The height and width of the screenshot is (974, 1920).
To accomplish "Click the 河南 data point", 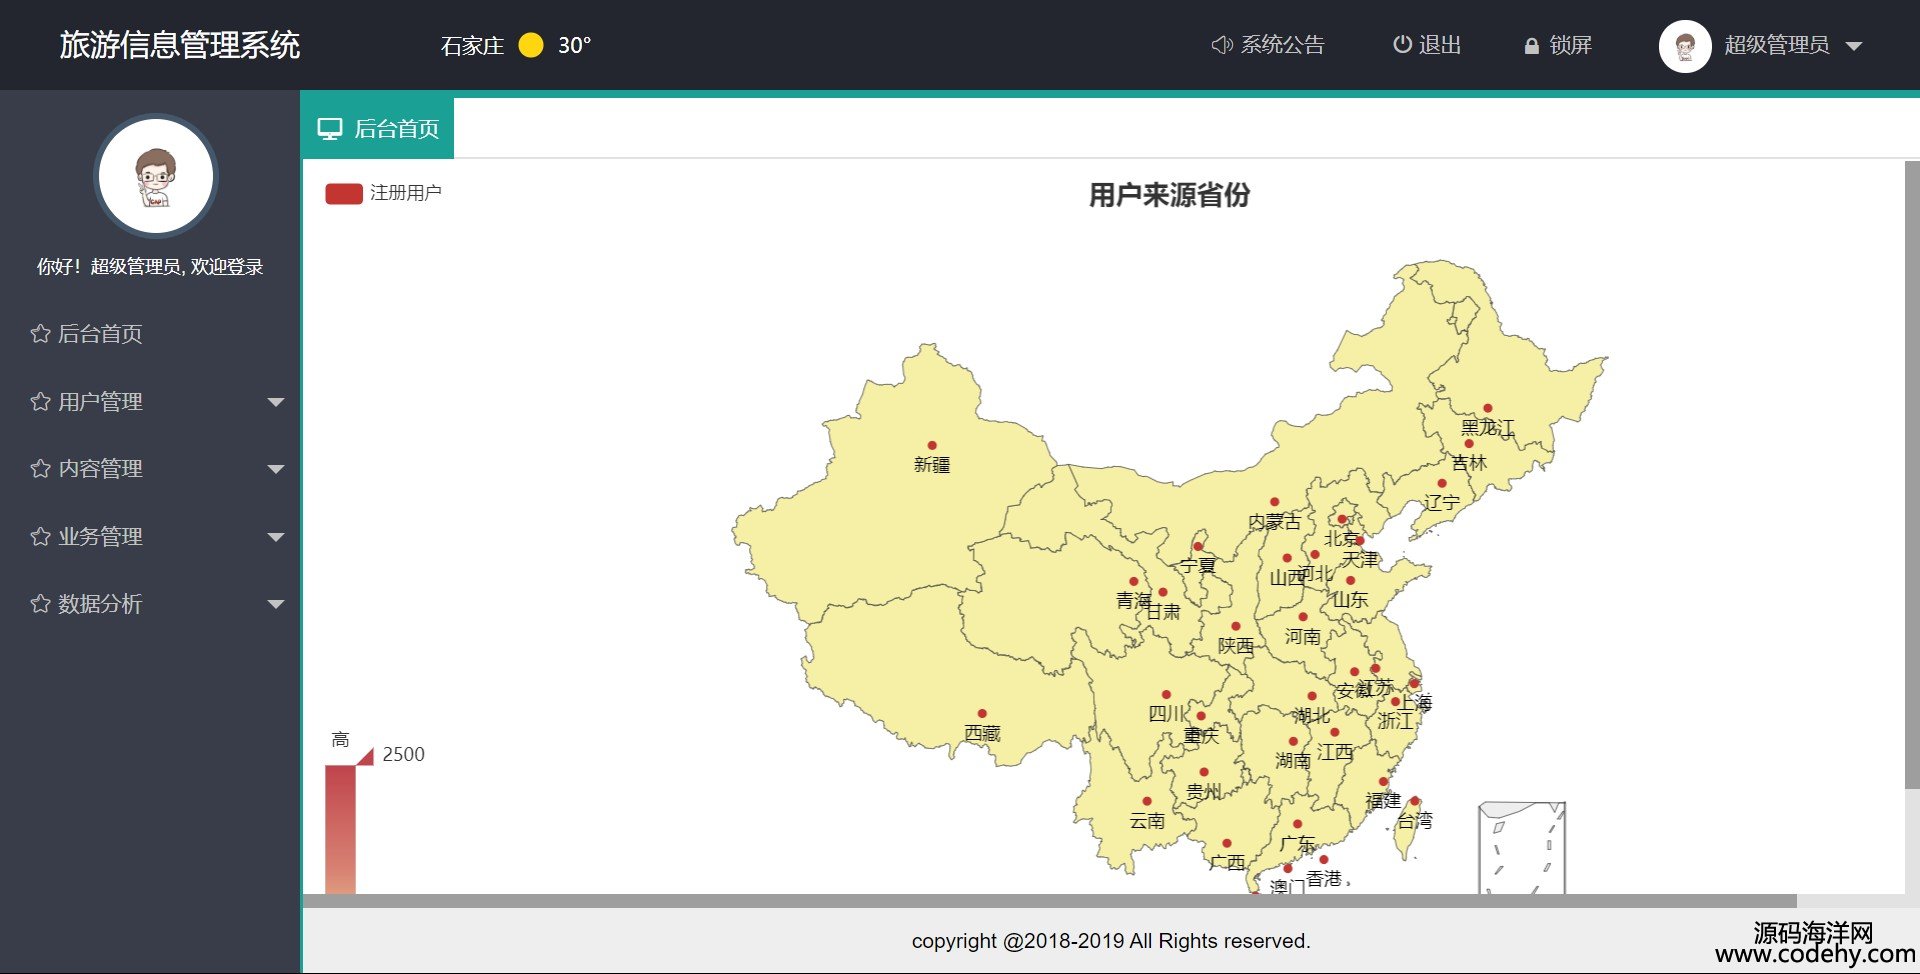I will (1303, 617).
